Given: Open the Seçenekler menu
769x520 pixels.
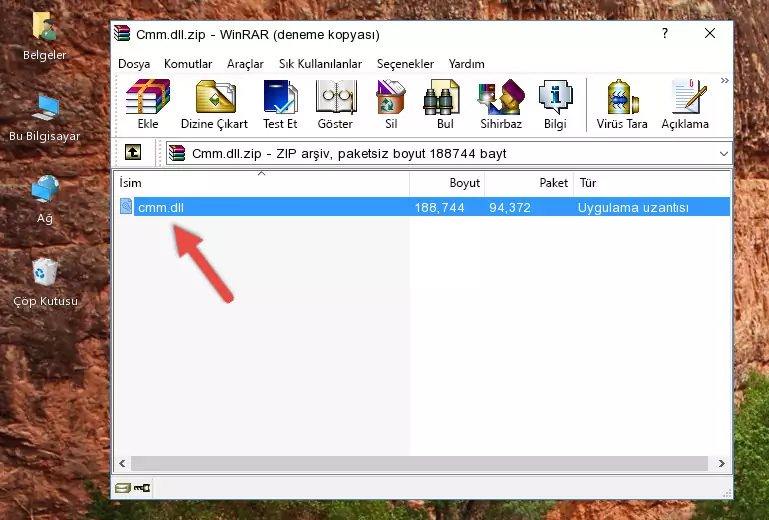Looking at the screenshot, I should (405, 64).
